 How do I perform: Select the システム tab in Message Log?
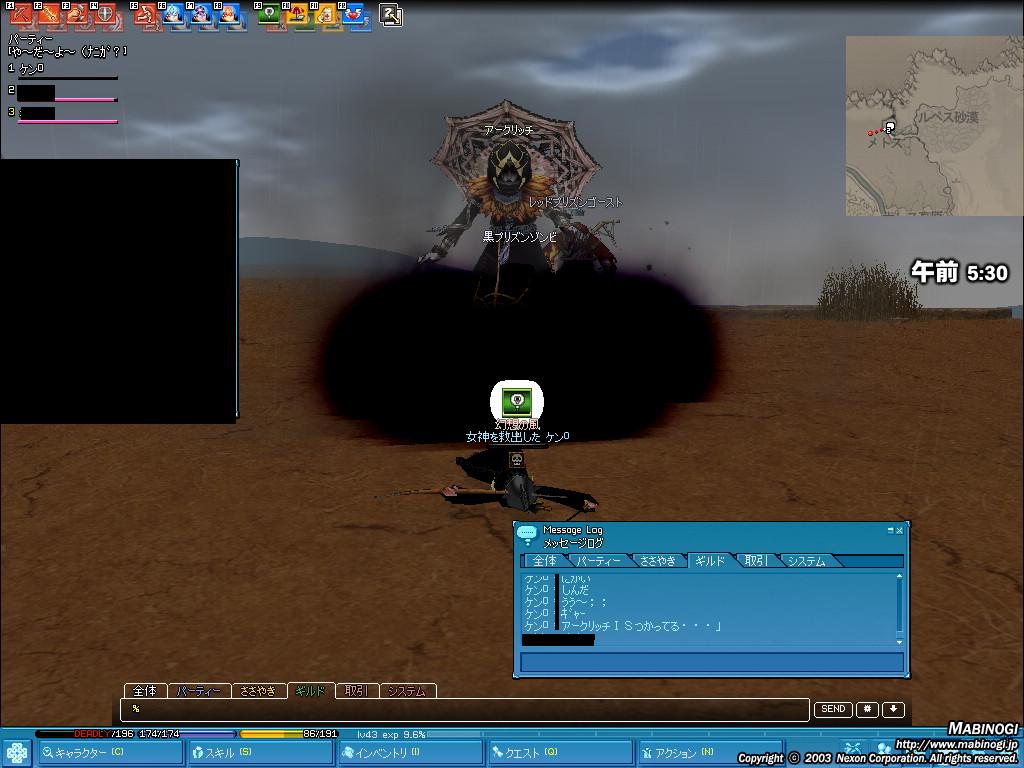coord(807,560)
